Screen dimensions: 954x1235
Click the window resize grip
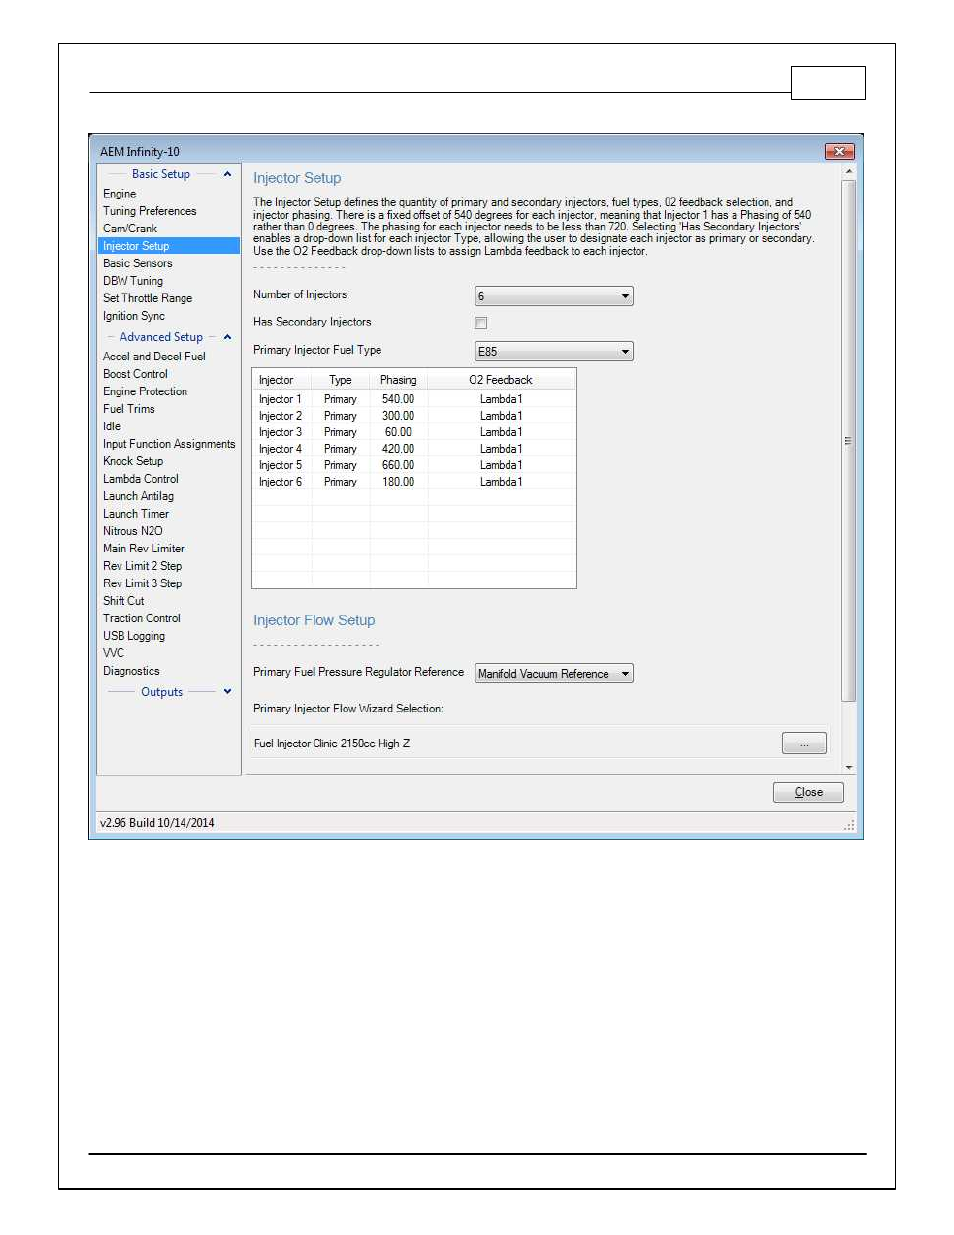[849, 825]
